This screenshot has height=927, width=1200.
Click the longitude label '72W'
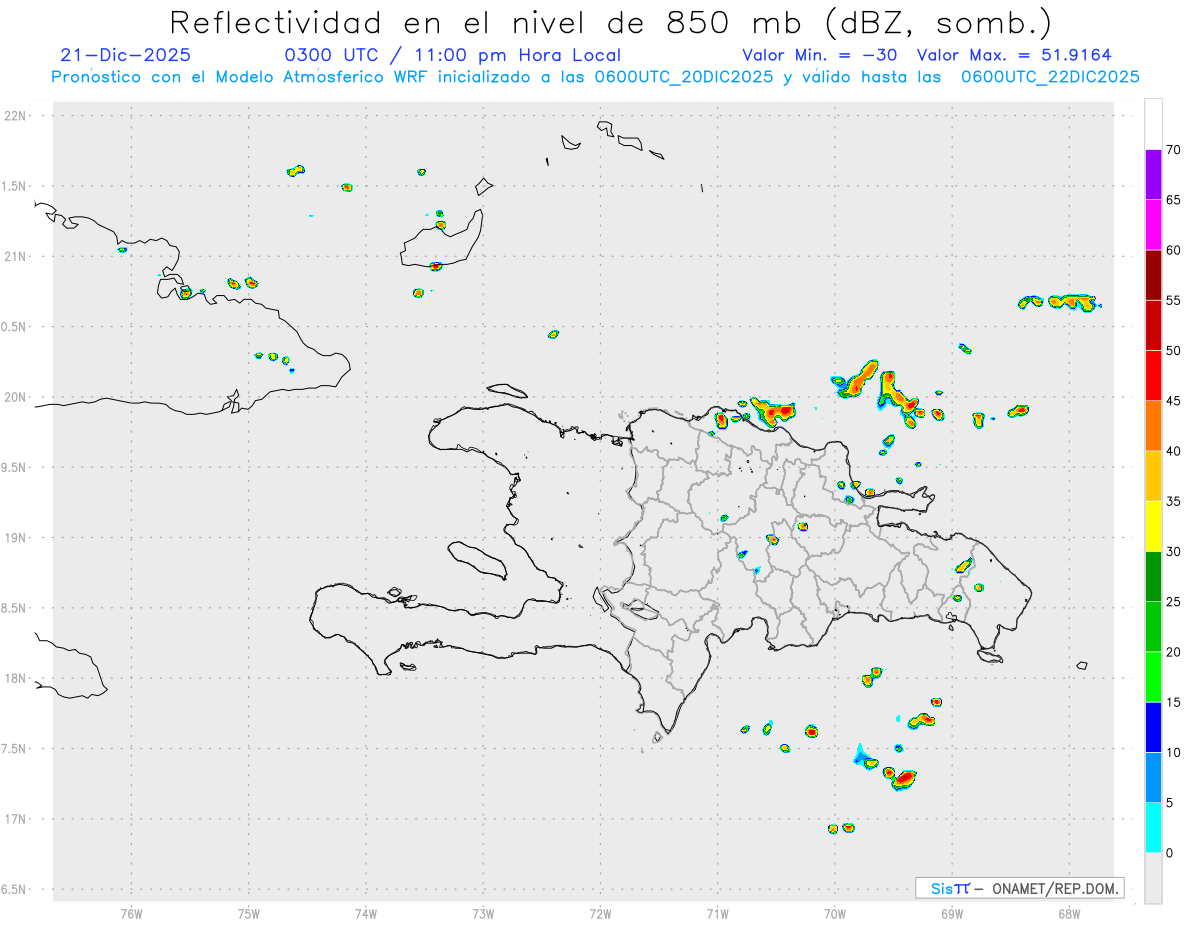coord(600,913)
